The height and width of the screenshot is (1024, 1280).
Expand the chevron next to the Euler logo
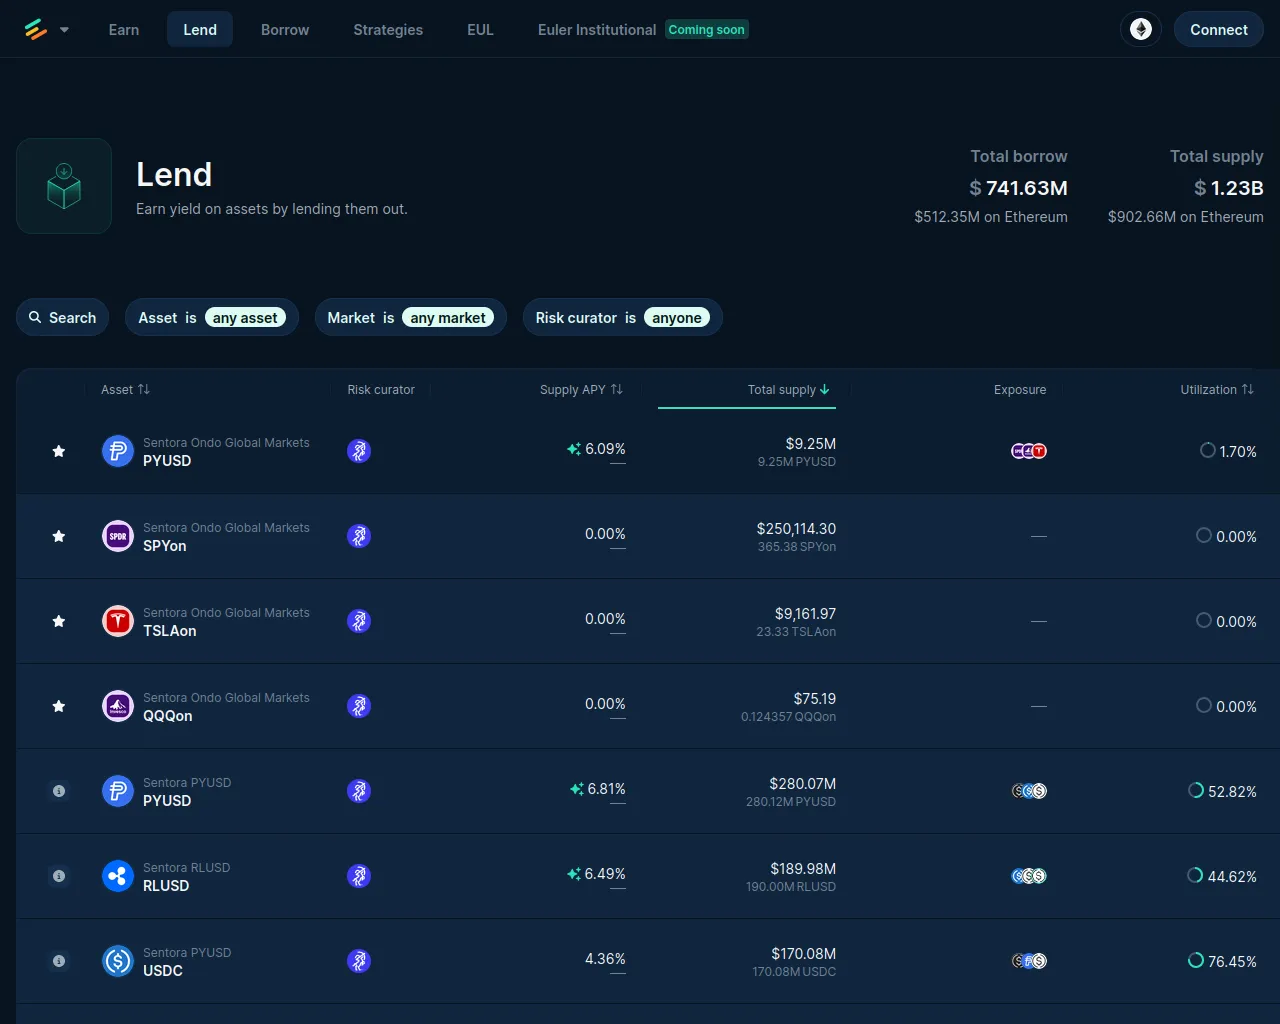tap(65, 30)
